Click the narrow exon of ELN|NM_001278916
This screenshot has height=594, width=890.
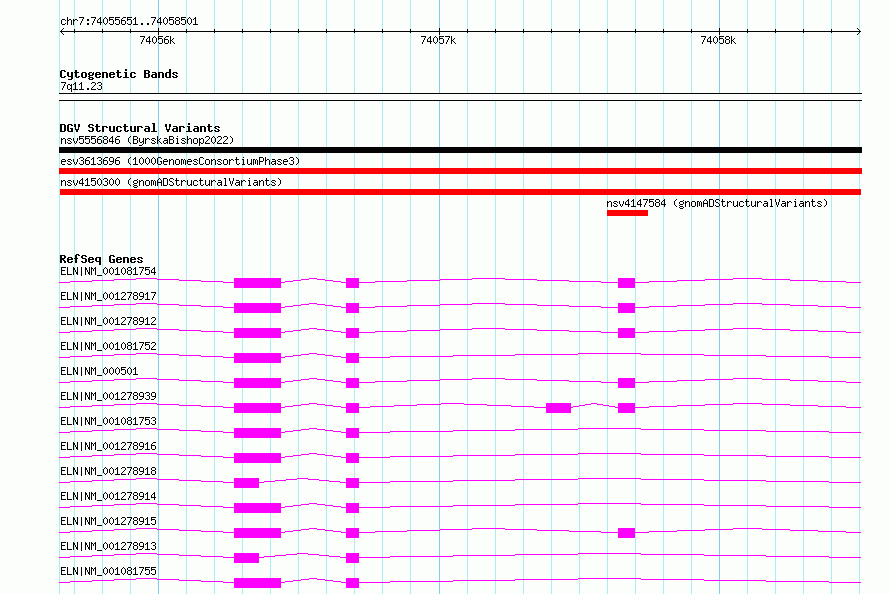pos(352,458)
